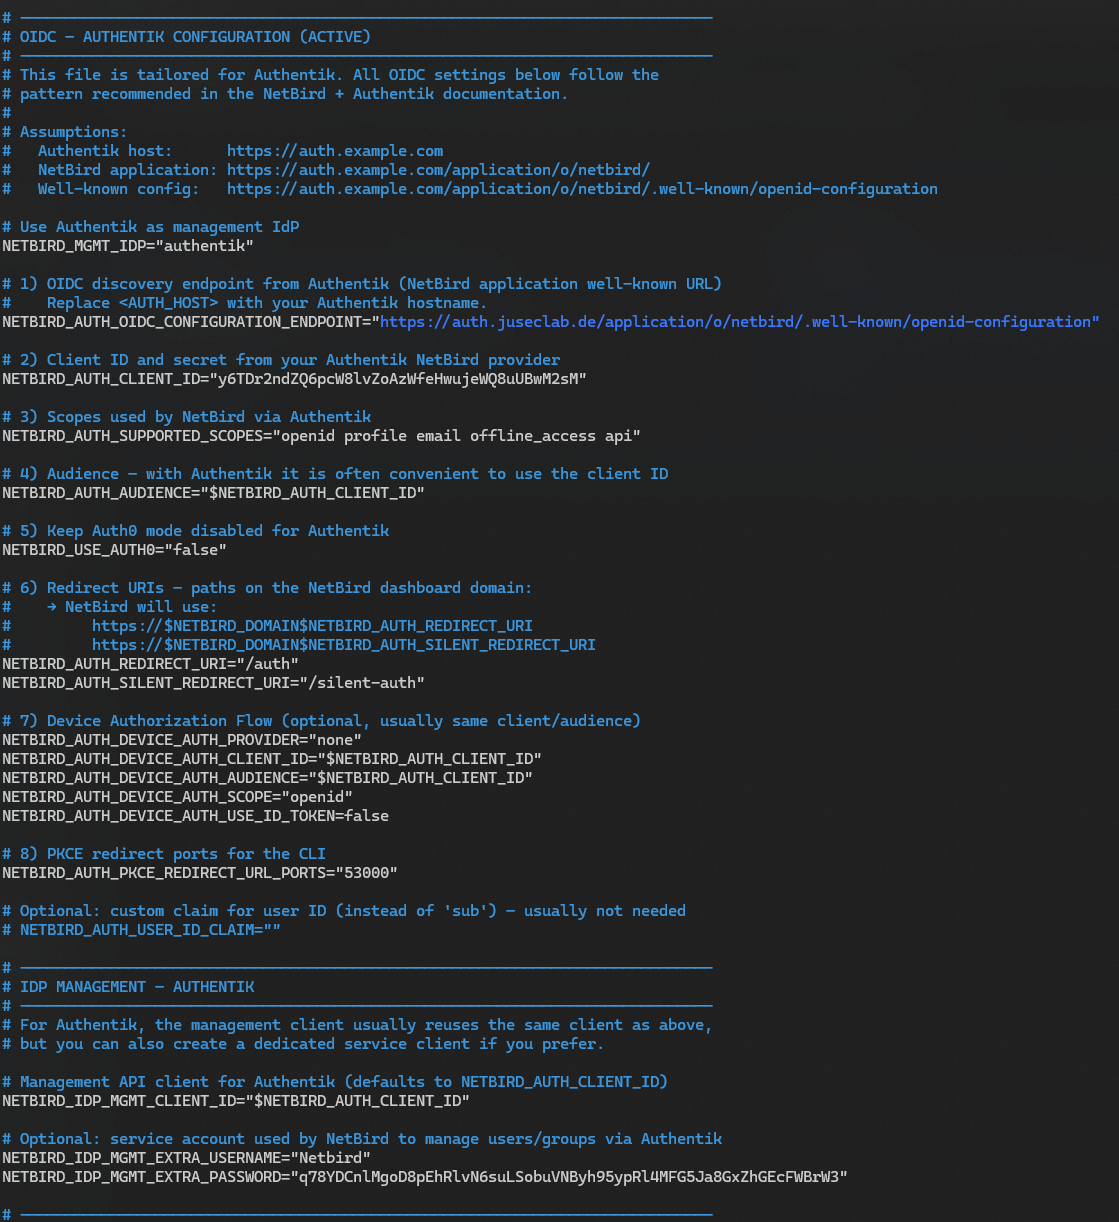Viewport: 1119px width, 1222px height.
Task: Click the commented NETBIRD_AUTH_USER_ID_CLAIM line
Action: (150, 930)
